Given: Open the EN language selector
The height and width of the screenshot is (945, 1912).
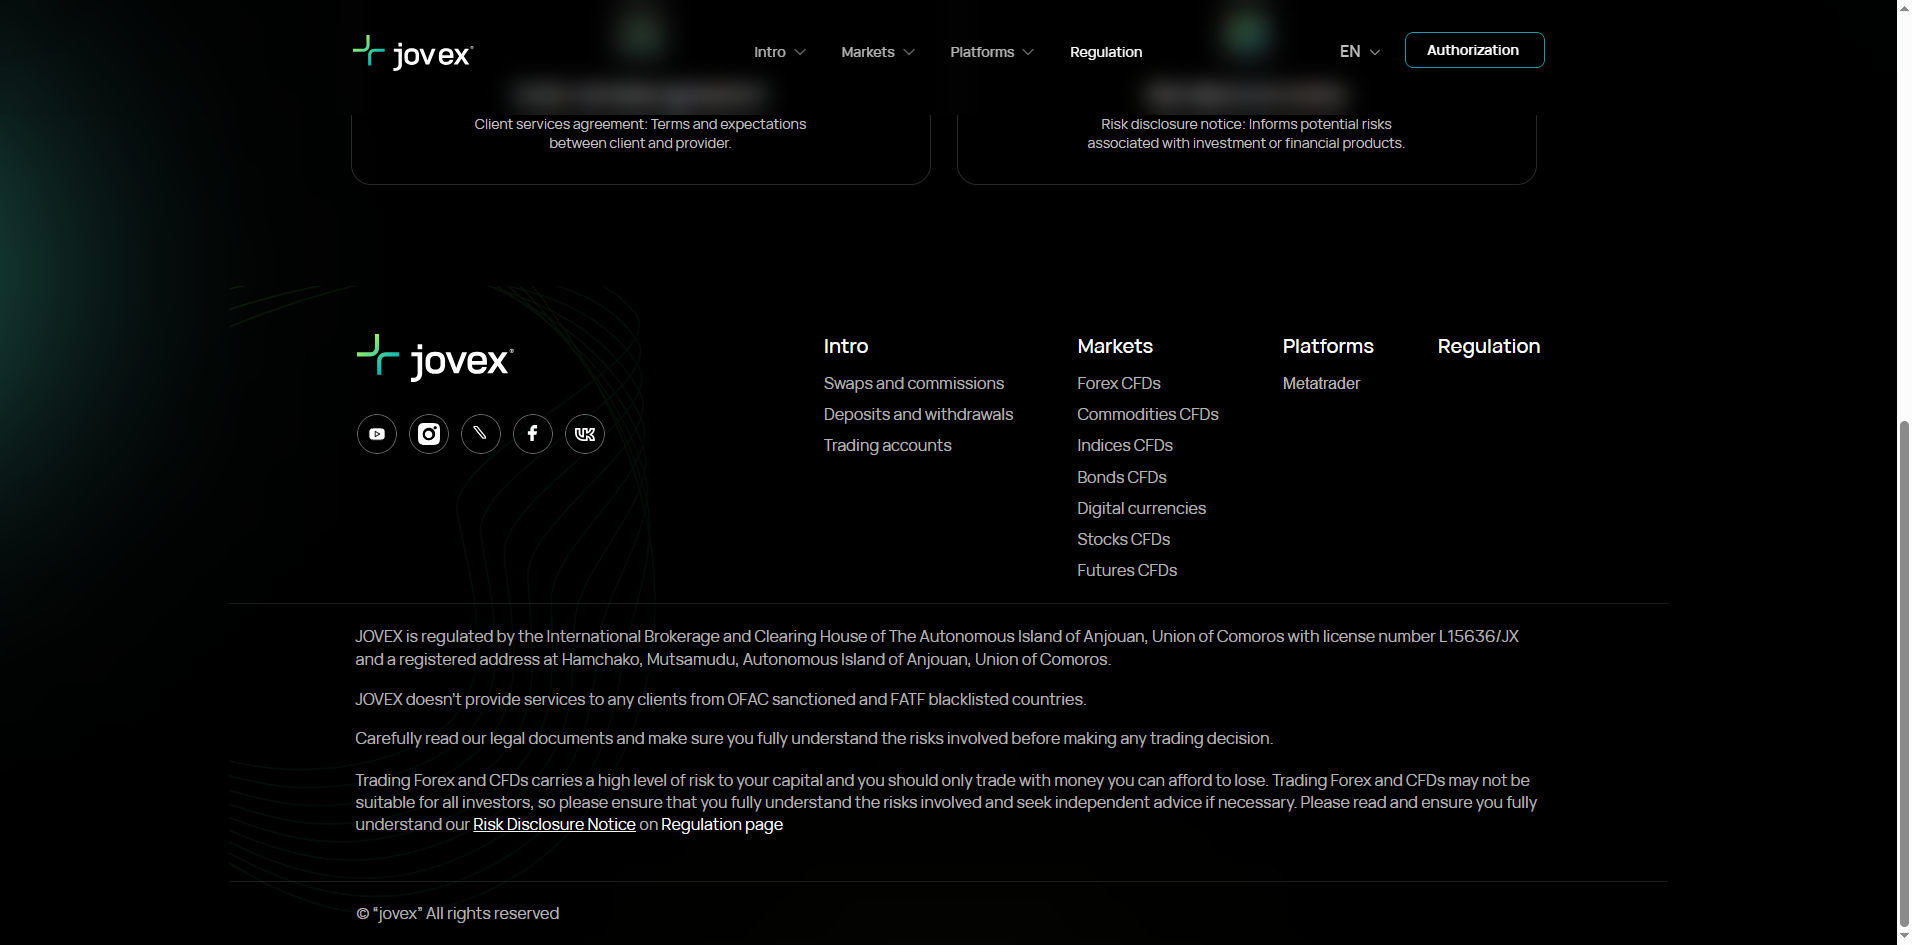Looking at the screenshot, I should 1360,51.
